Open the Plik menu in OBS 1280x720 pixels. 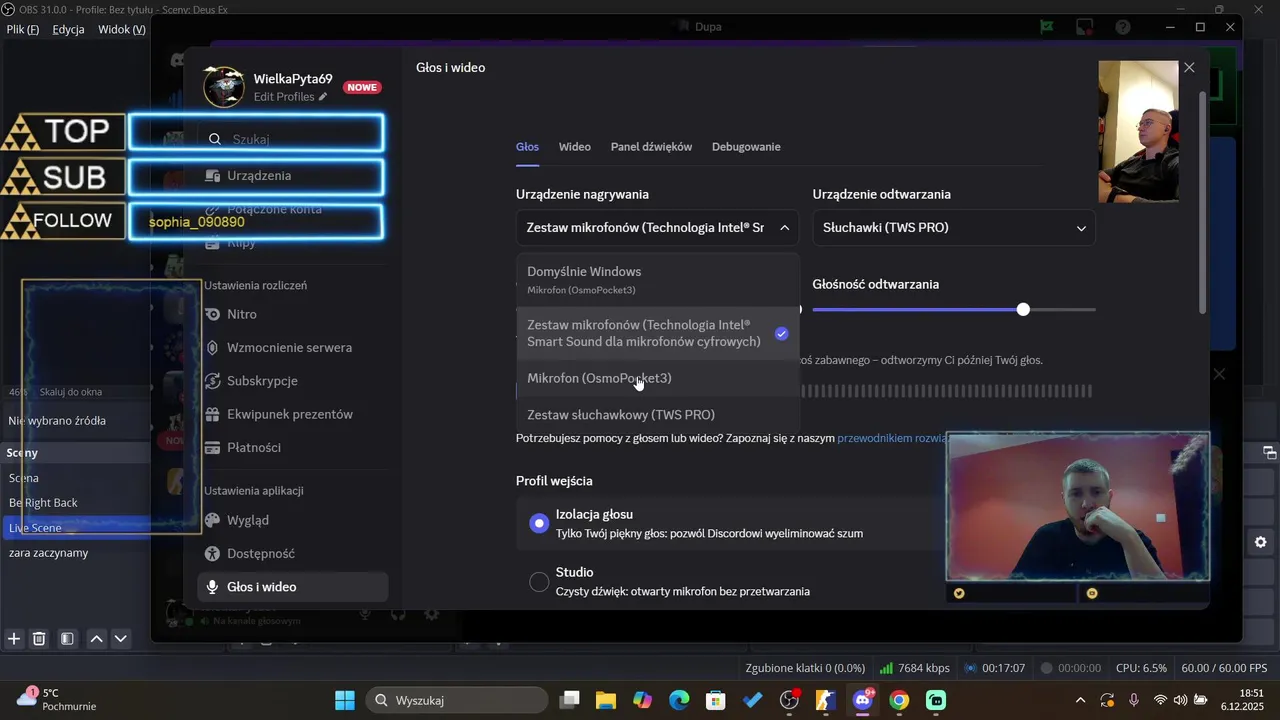click(x=22, y=29)
